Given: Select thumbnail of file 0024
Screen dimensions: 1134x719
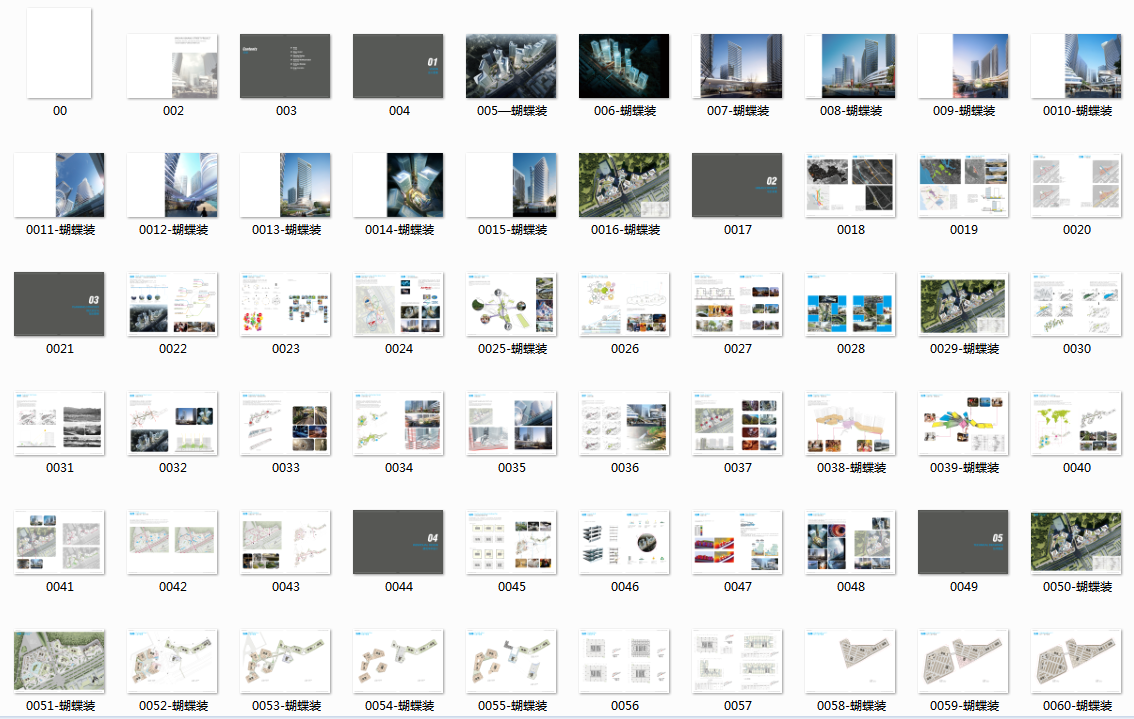Looking at the screenshot, I should pos(398,304).
